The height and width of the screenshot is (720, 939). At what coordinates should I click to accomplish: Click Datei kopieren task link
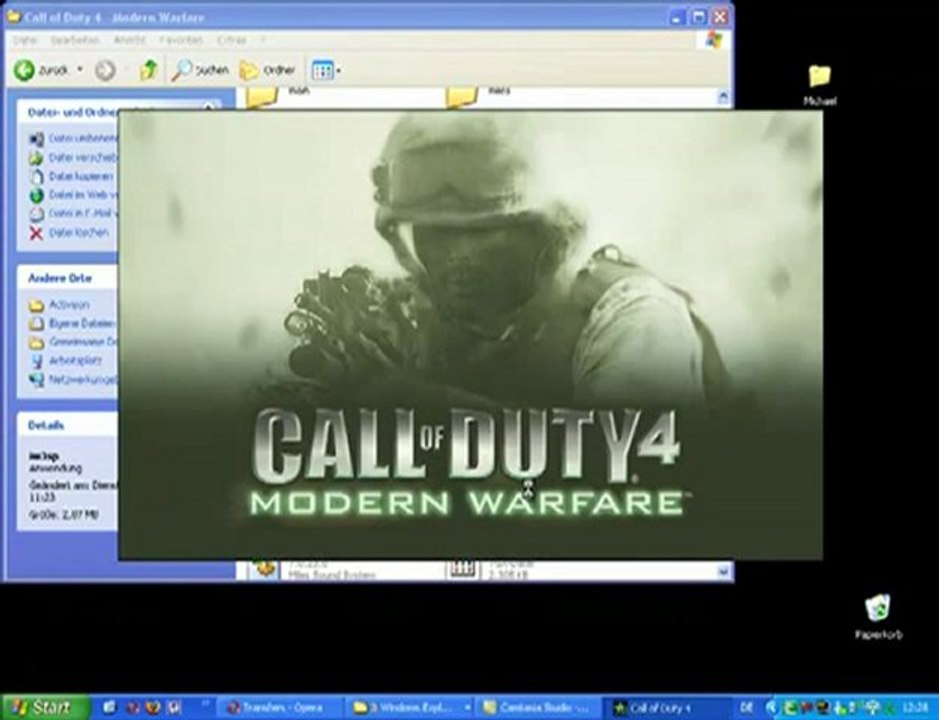click(81, 176)
